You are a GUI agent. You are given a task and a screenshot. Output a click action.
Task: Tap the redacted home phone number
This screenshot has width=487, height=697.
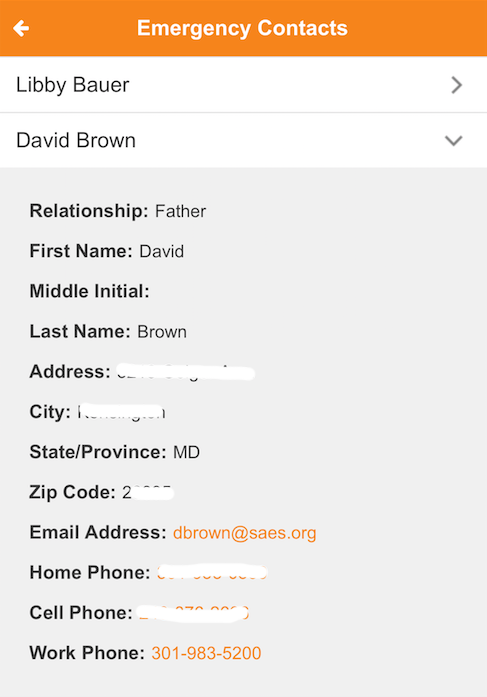[x=212, y=573]
